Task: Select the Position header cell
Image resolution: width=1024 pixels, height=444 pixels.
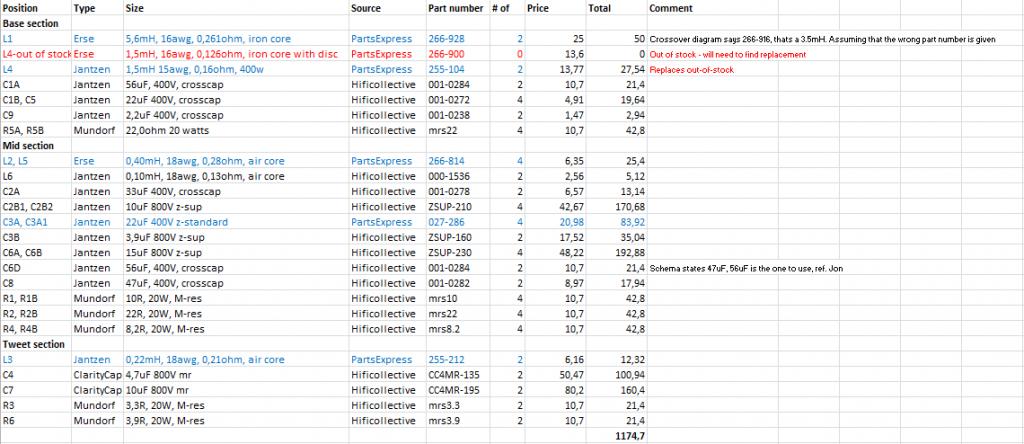Action: 36,8
